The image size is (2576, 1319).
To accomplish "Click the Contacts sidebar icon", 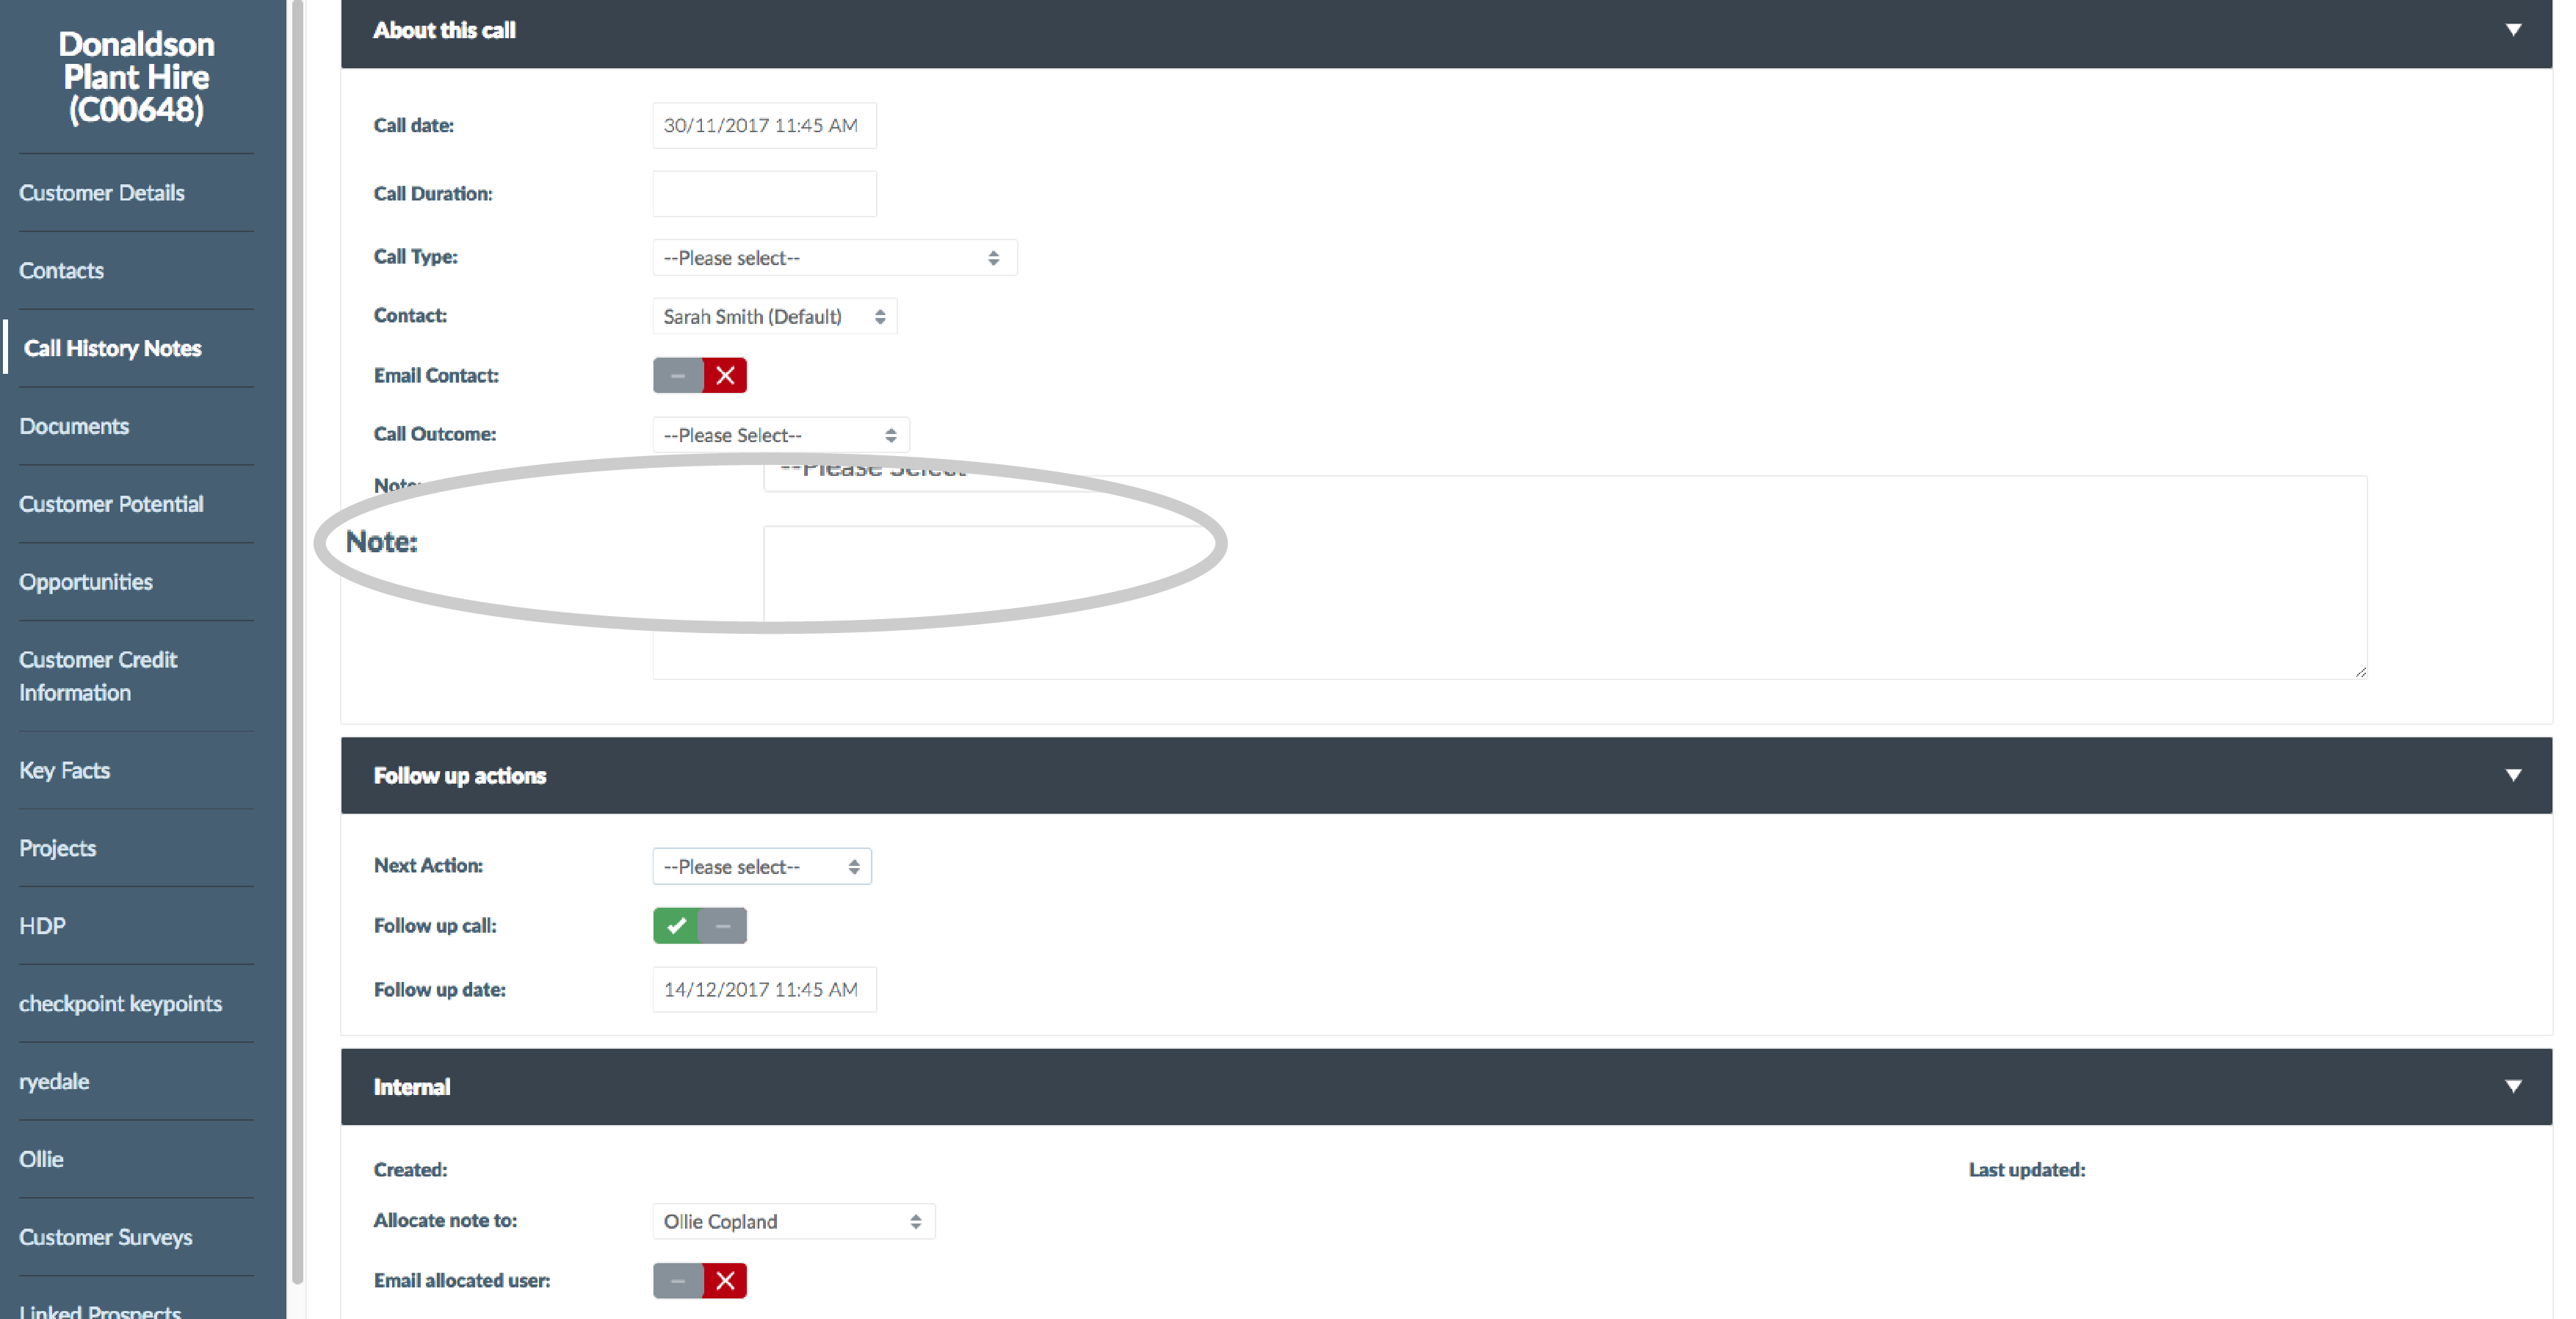I will [60, 270].
